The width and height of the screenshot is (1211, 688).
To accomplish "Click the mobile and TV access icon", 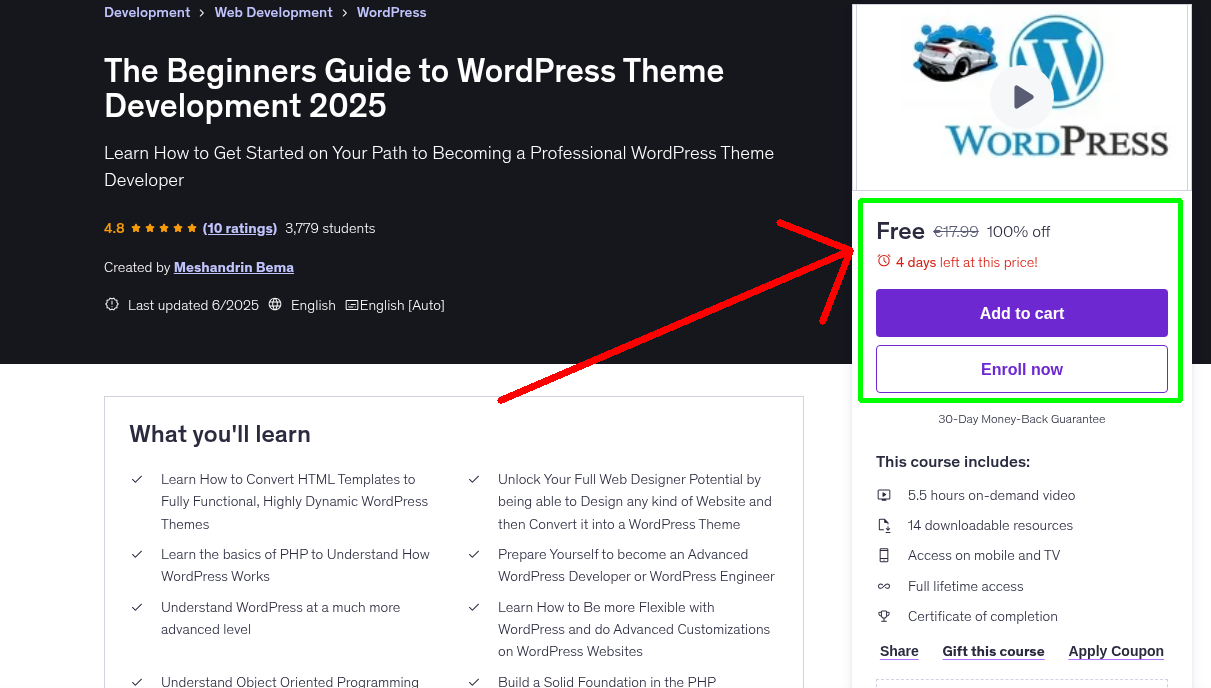I will point(884,555).
